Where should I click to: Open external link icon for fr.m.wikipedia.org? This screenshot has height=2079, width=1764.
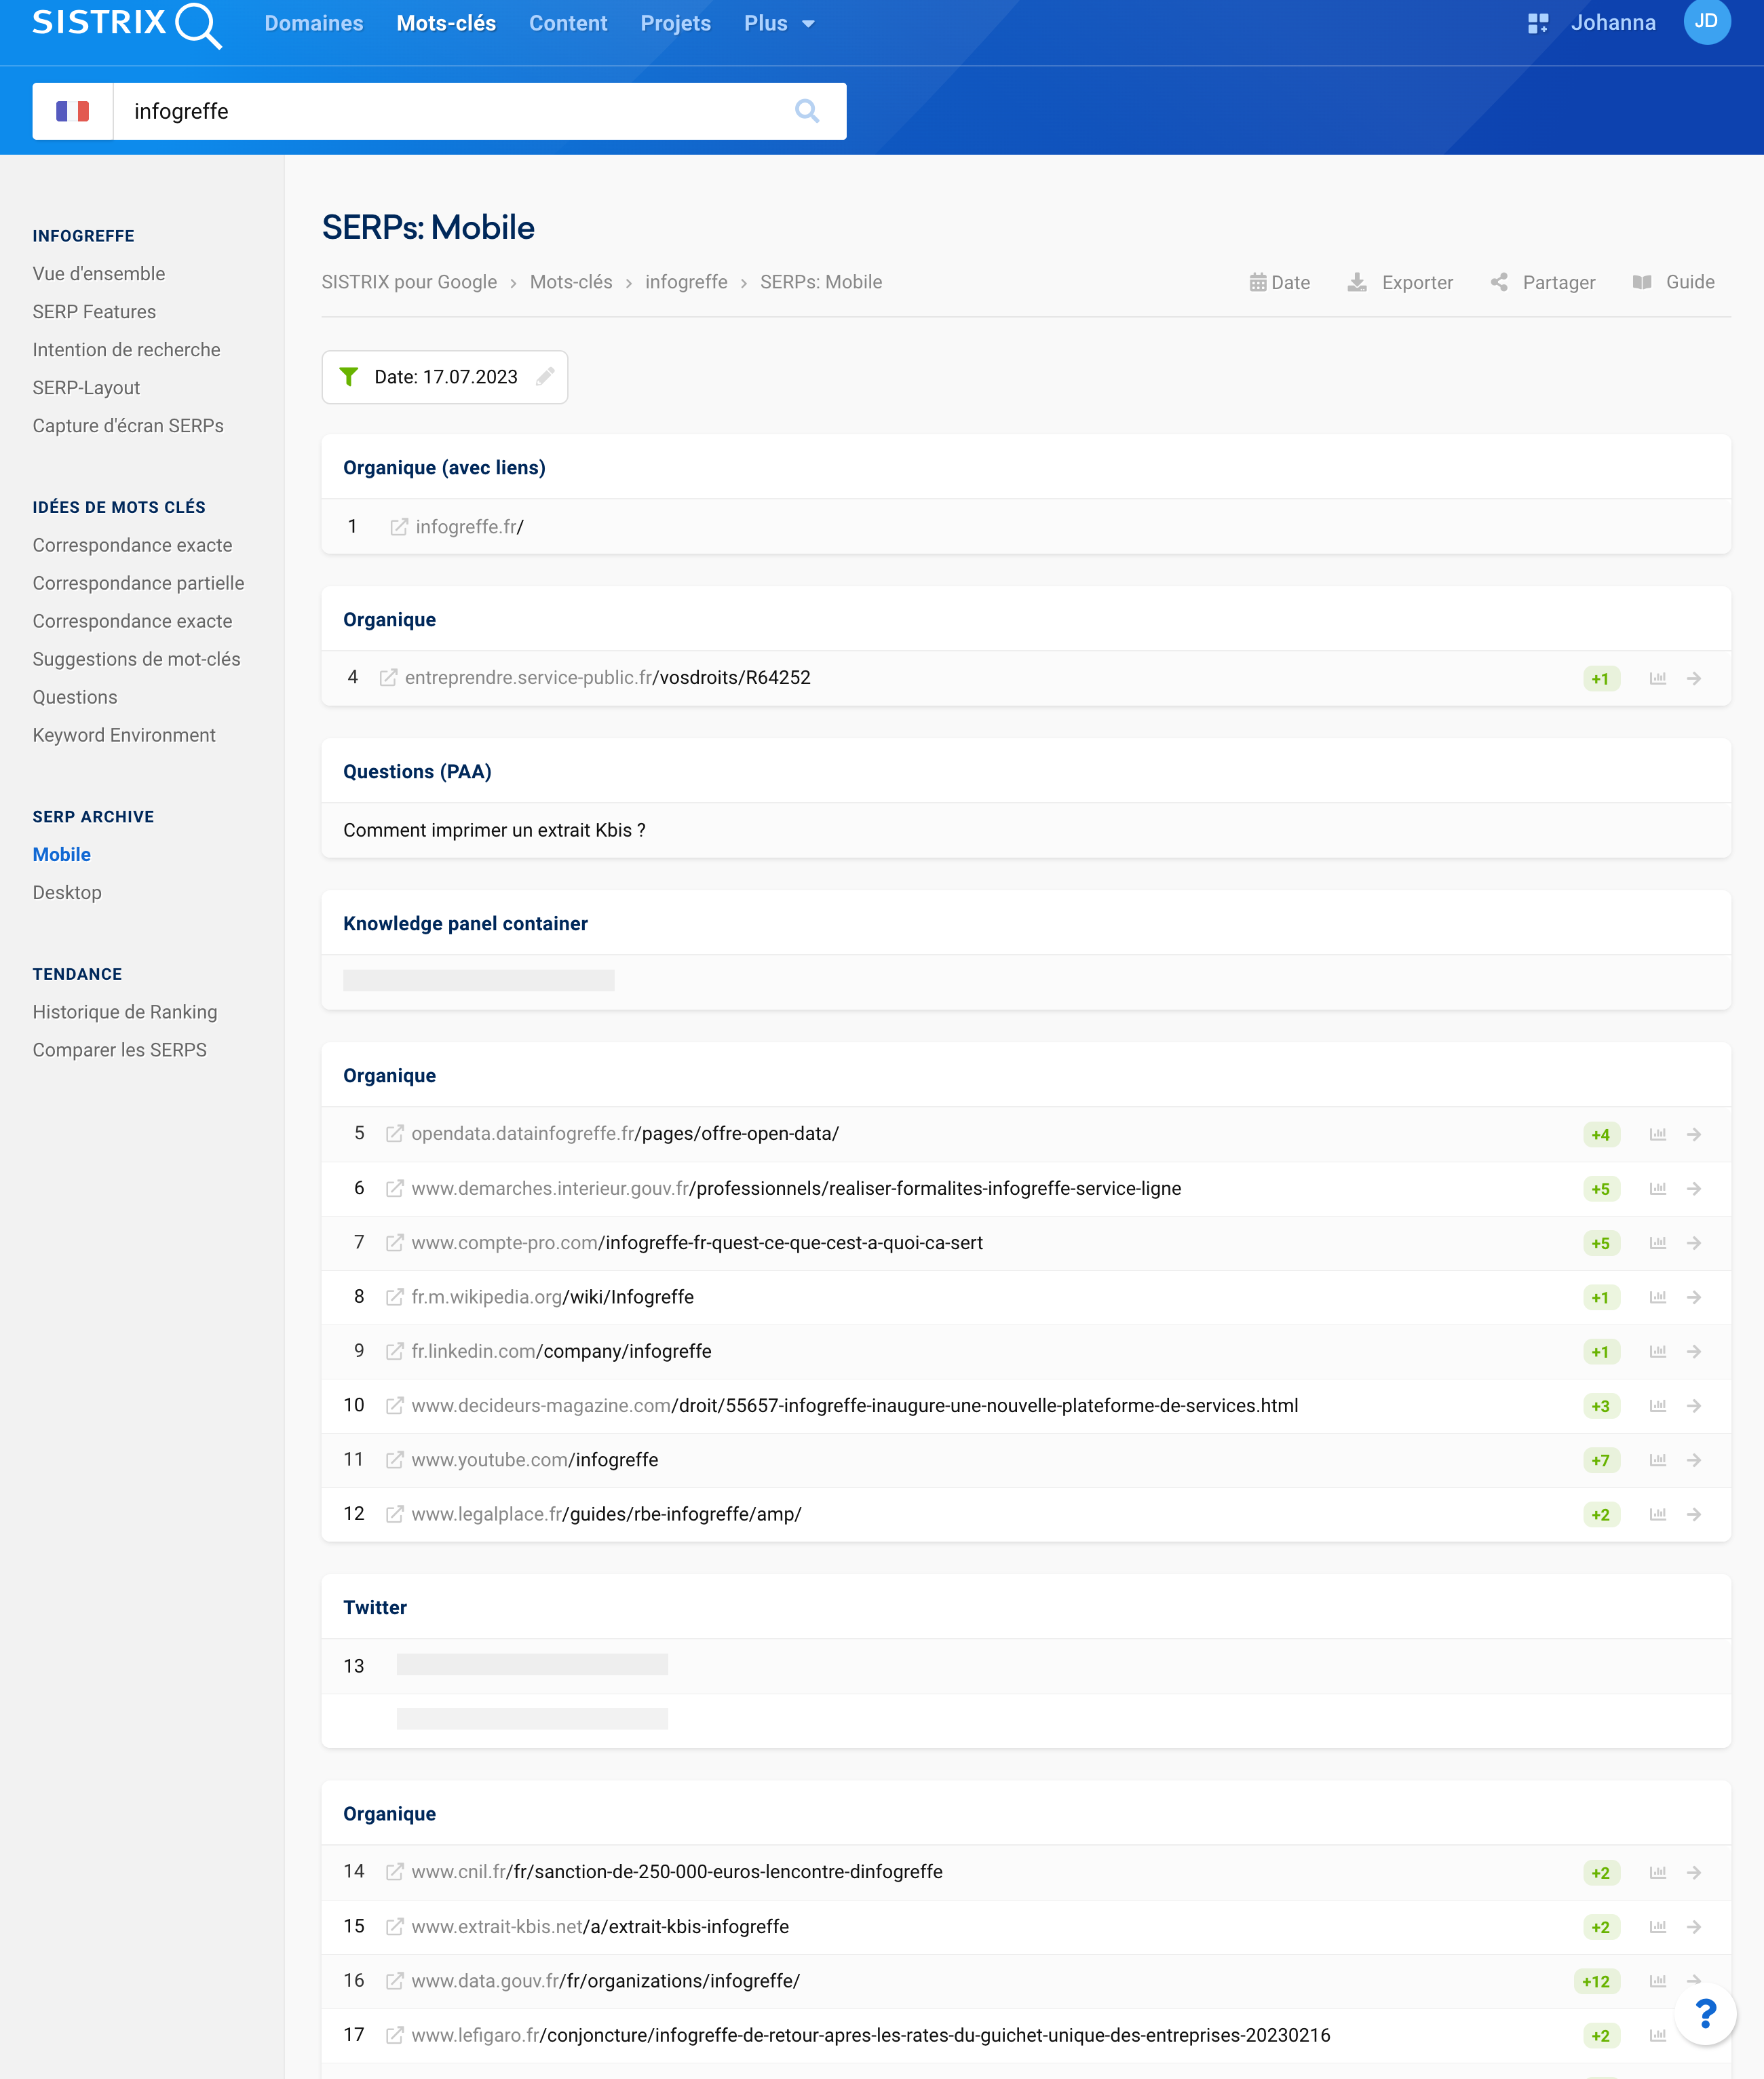(x=395, y=1297)
